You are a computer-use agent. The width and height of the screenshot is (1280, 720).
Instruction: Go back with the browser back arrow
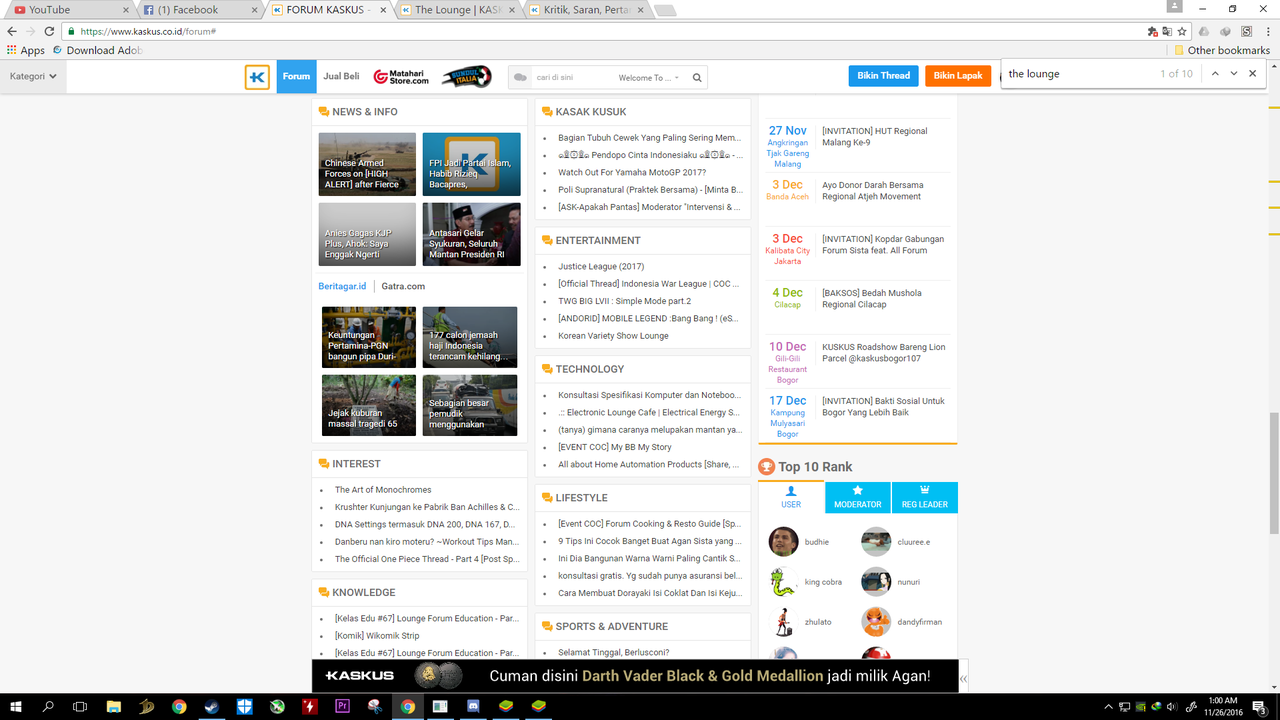coord(12,31)
